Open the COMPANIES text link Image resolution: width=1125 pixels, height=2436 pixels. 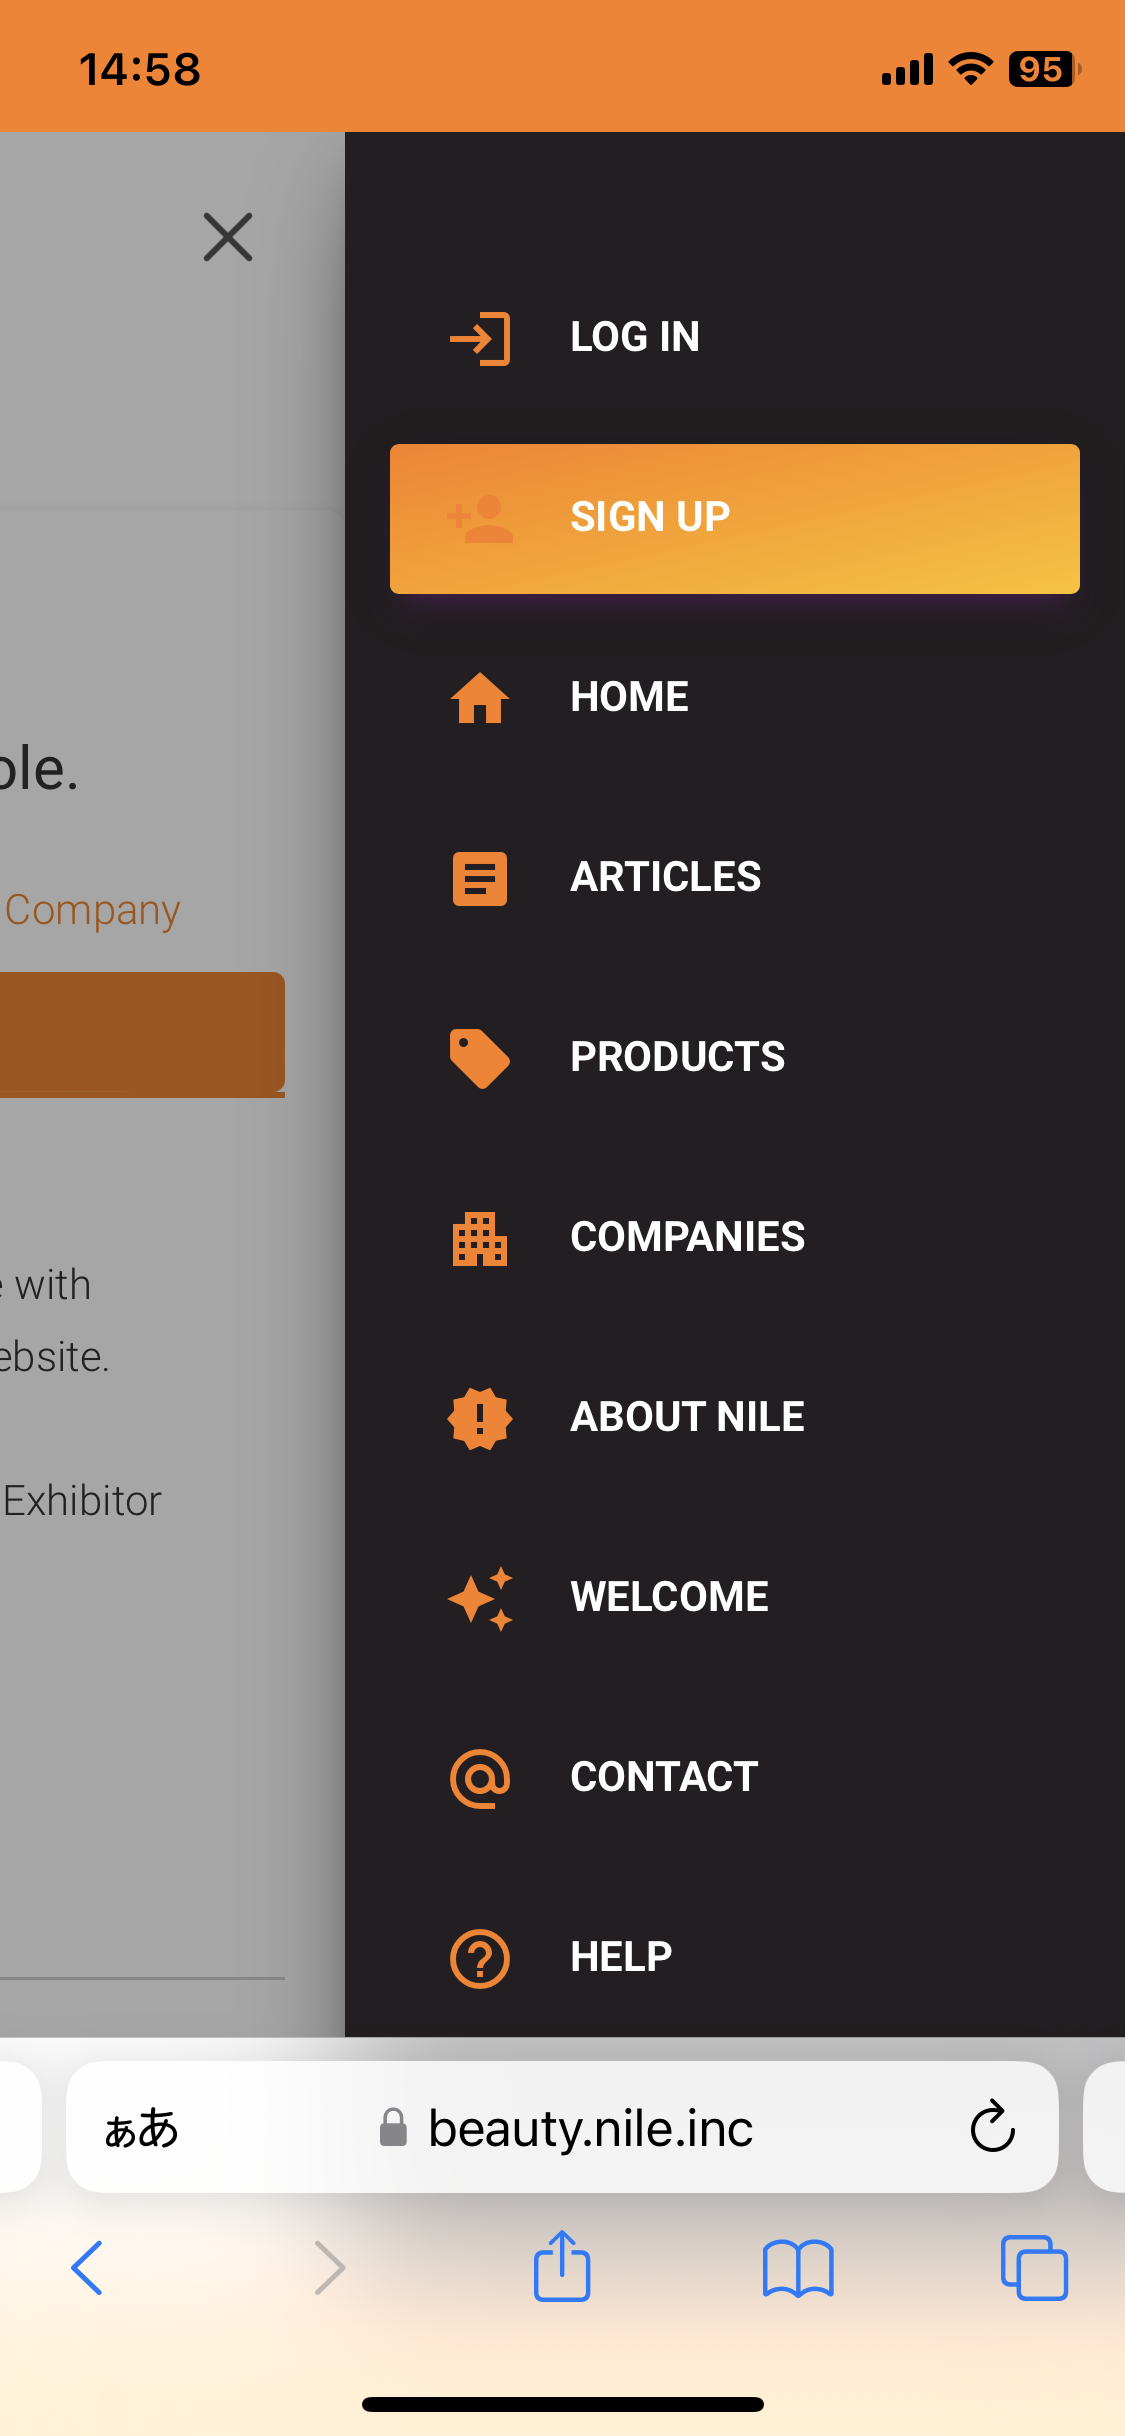687,1237
